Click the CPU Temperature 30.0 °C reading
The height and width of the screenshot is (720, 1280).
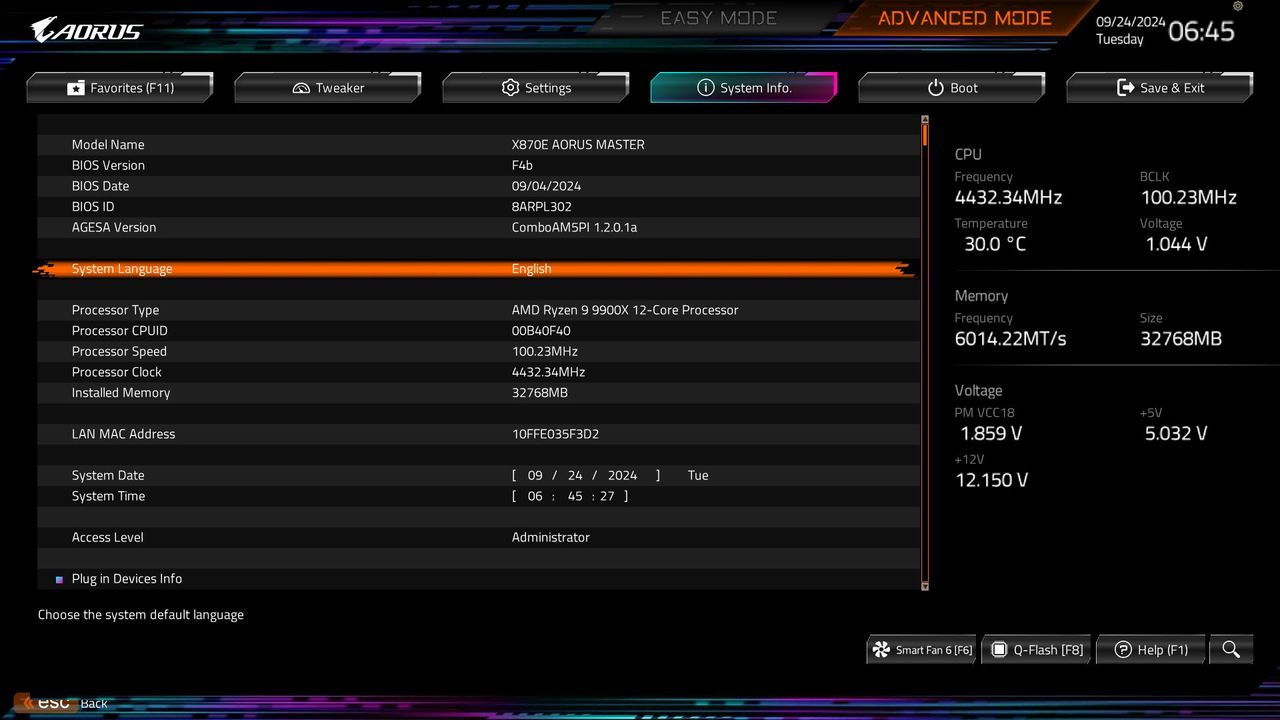pos(995,244)
